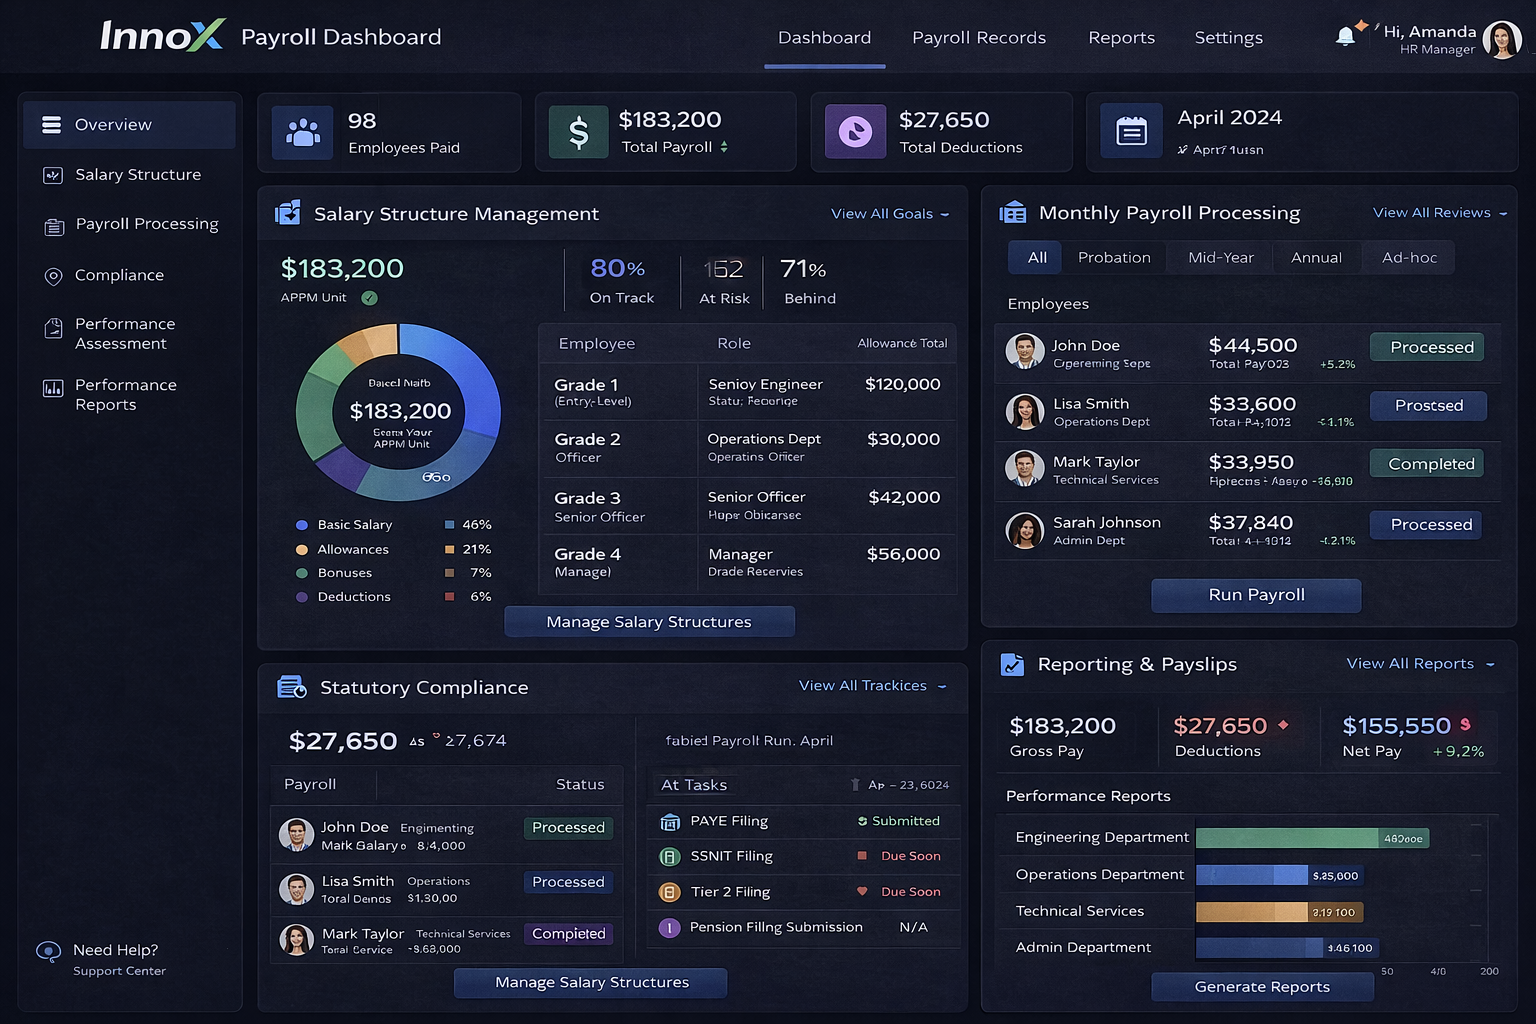The height and width of the screenshot is (1024, 1536).
Task: Click the $56,000 allowance for Grade 4
Action: (903, 554)
